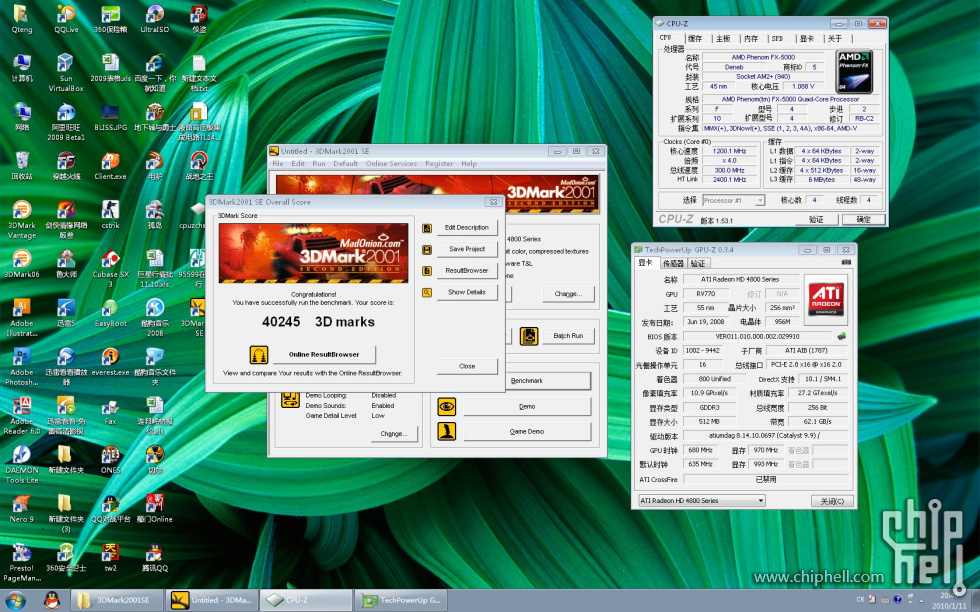Select the Sun VirtualBox desktop icon
980x612 pixels.
66,73
